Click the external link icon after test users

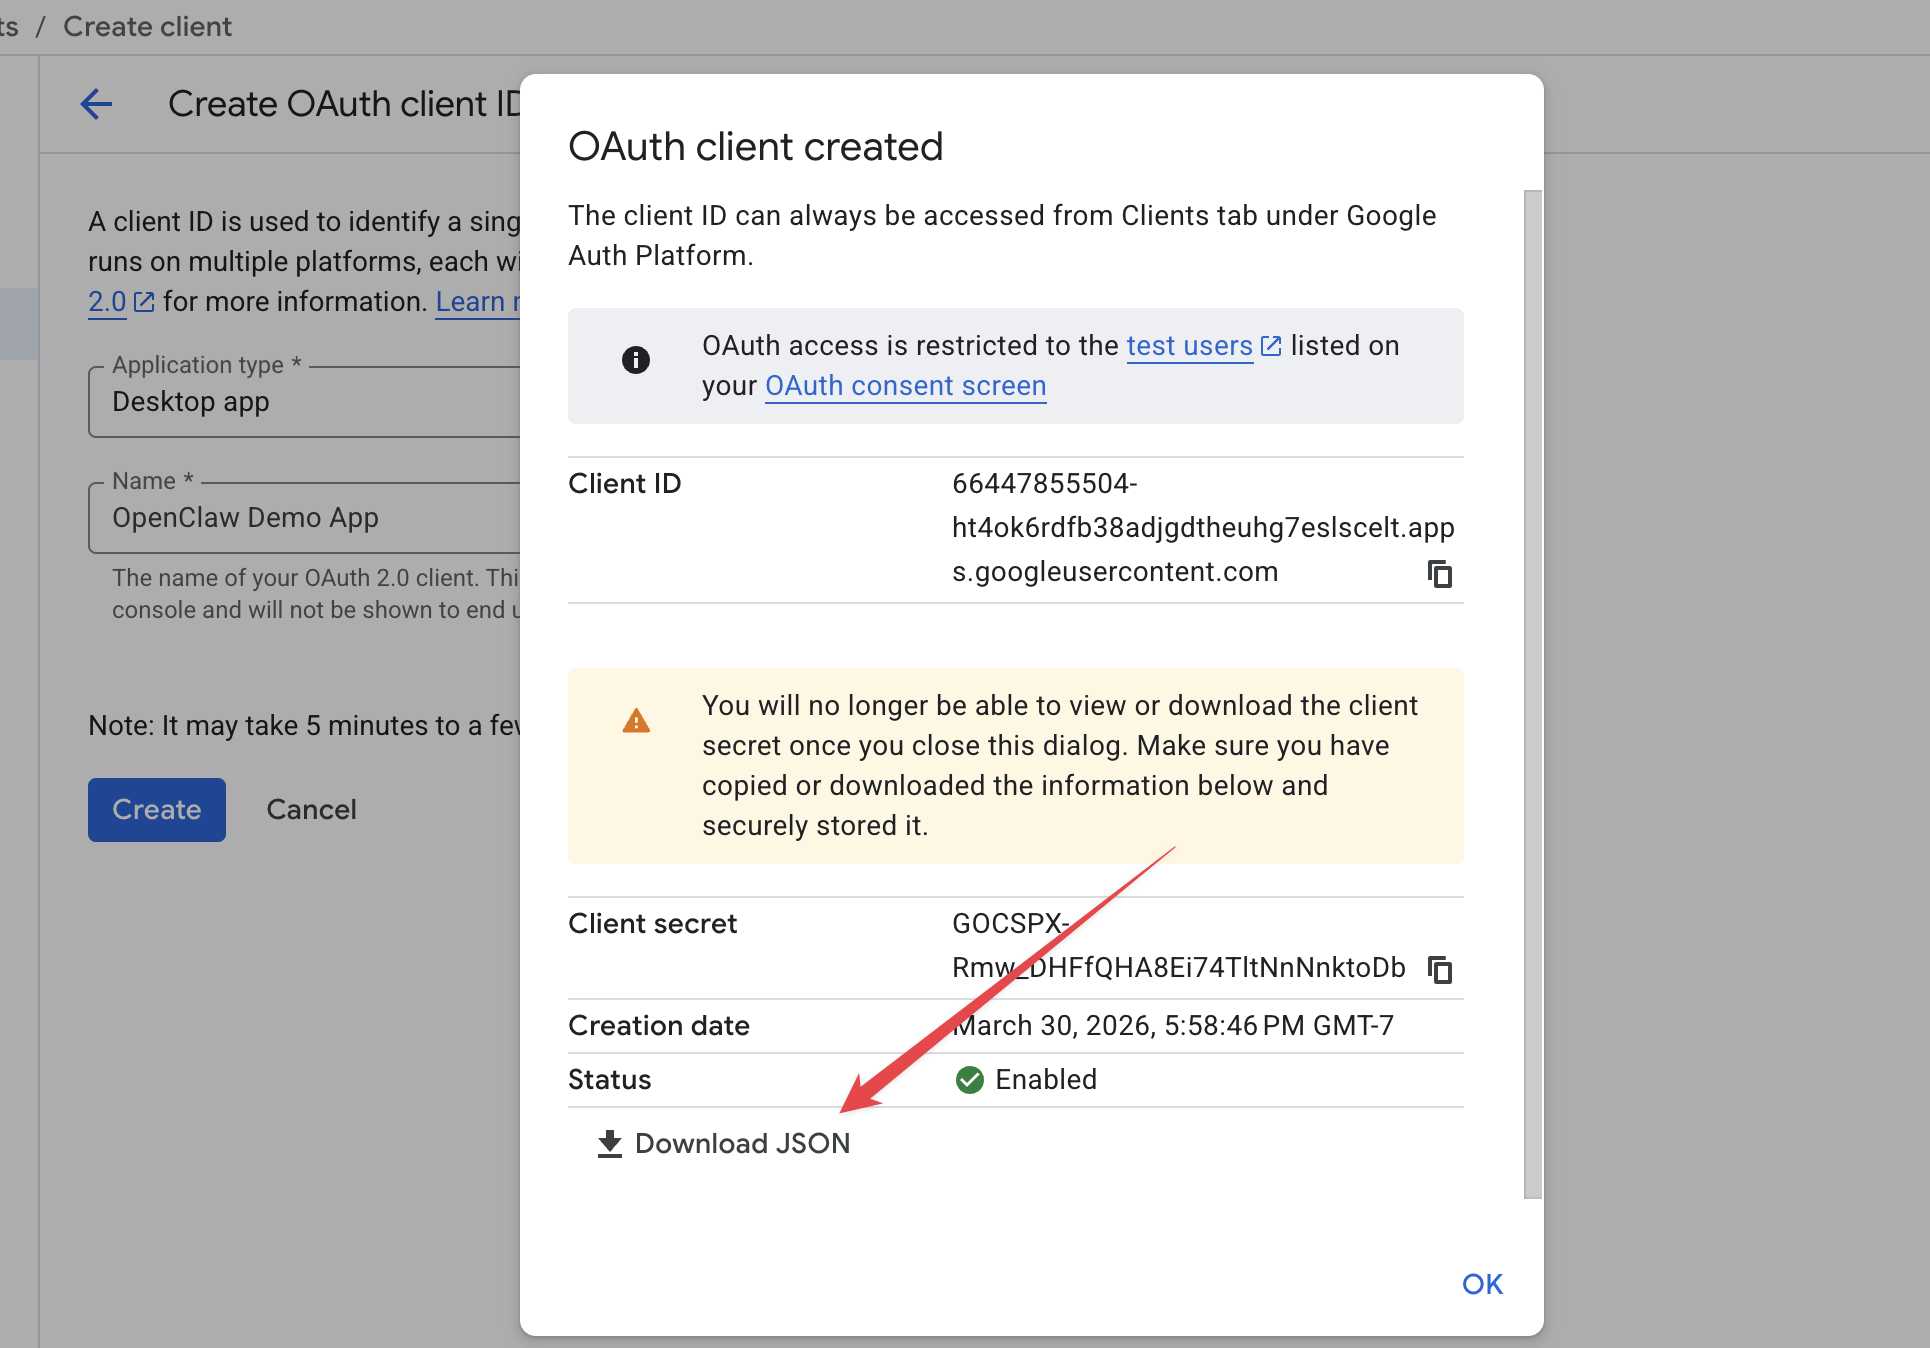pos(1271,345)
